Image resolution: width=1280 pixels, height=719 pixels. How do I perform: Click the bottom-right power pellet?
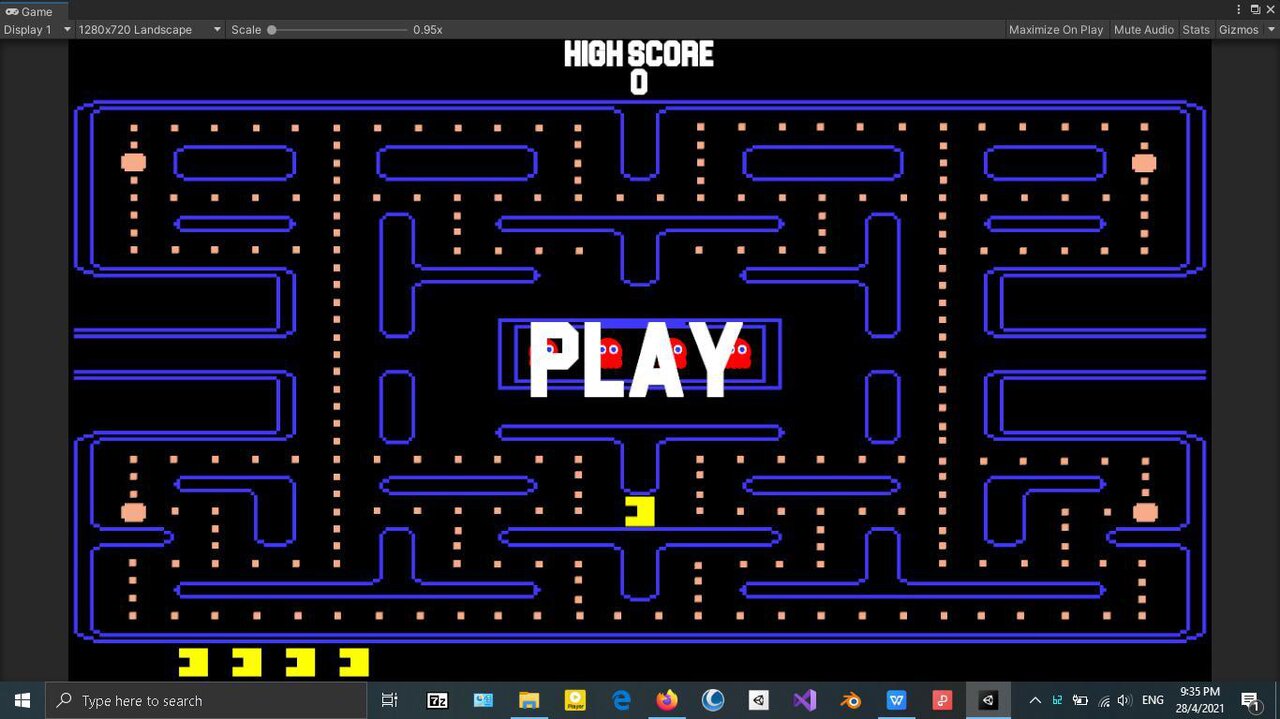click(1145, 512)
